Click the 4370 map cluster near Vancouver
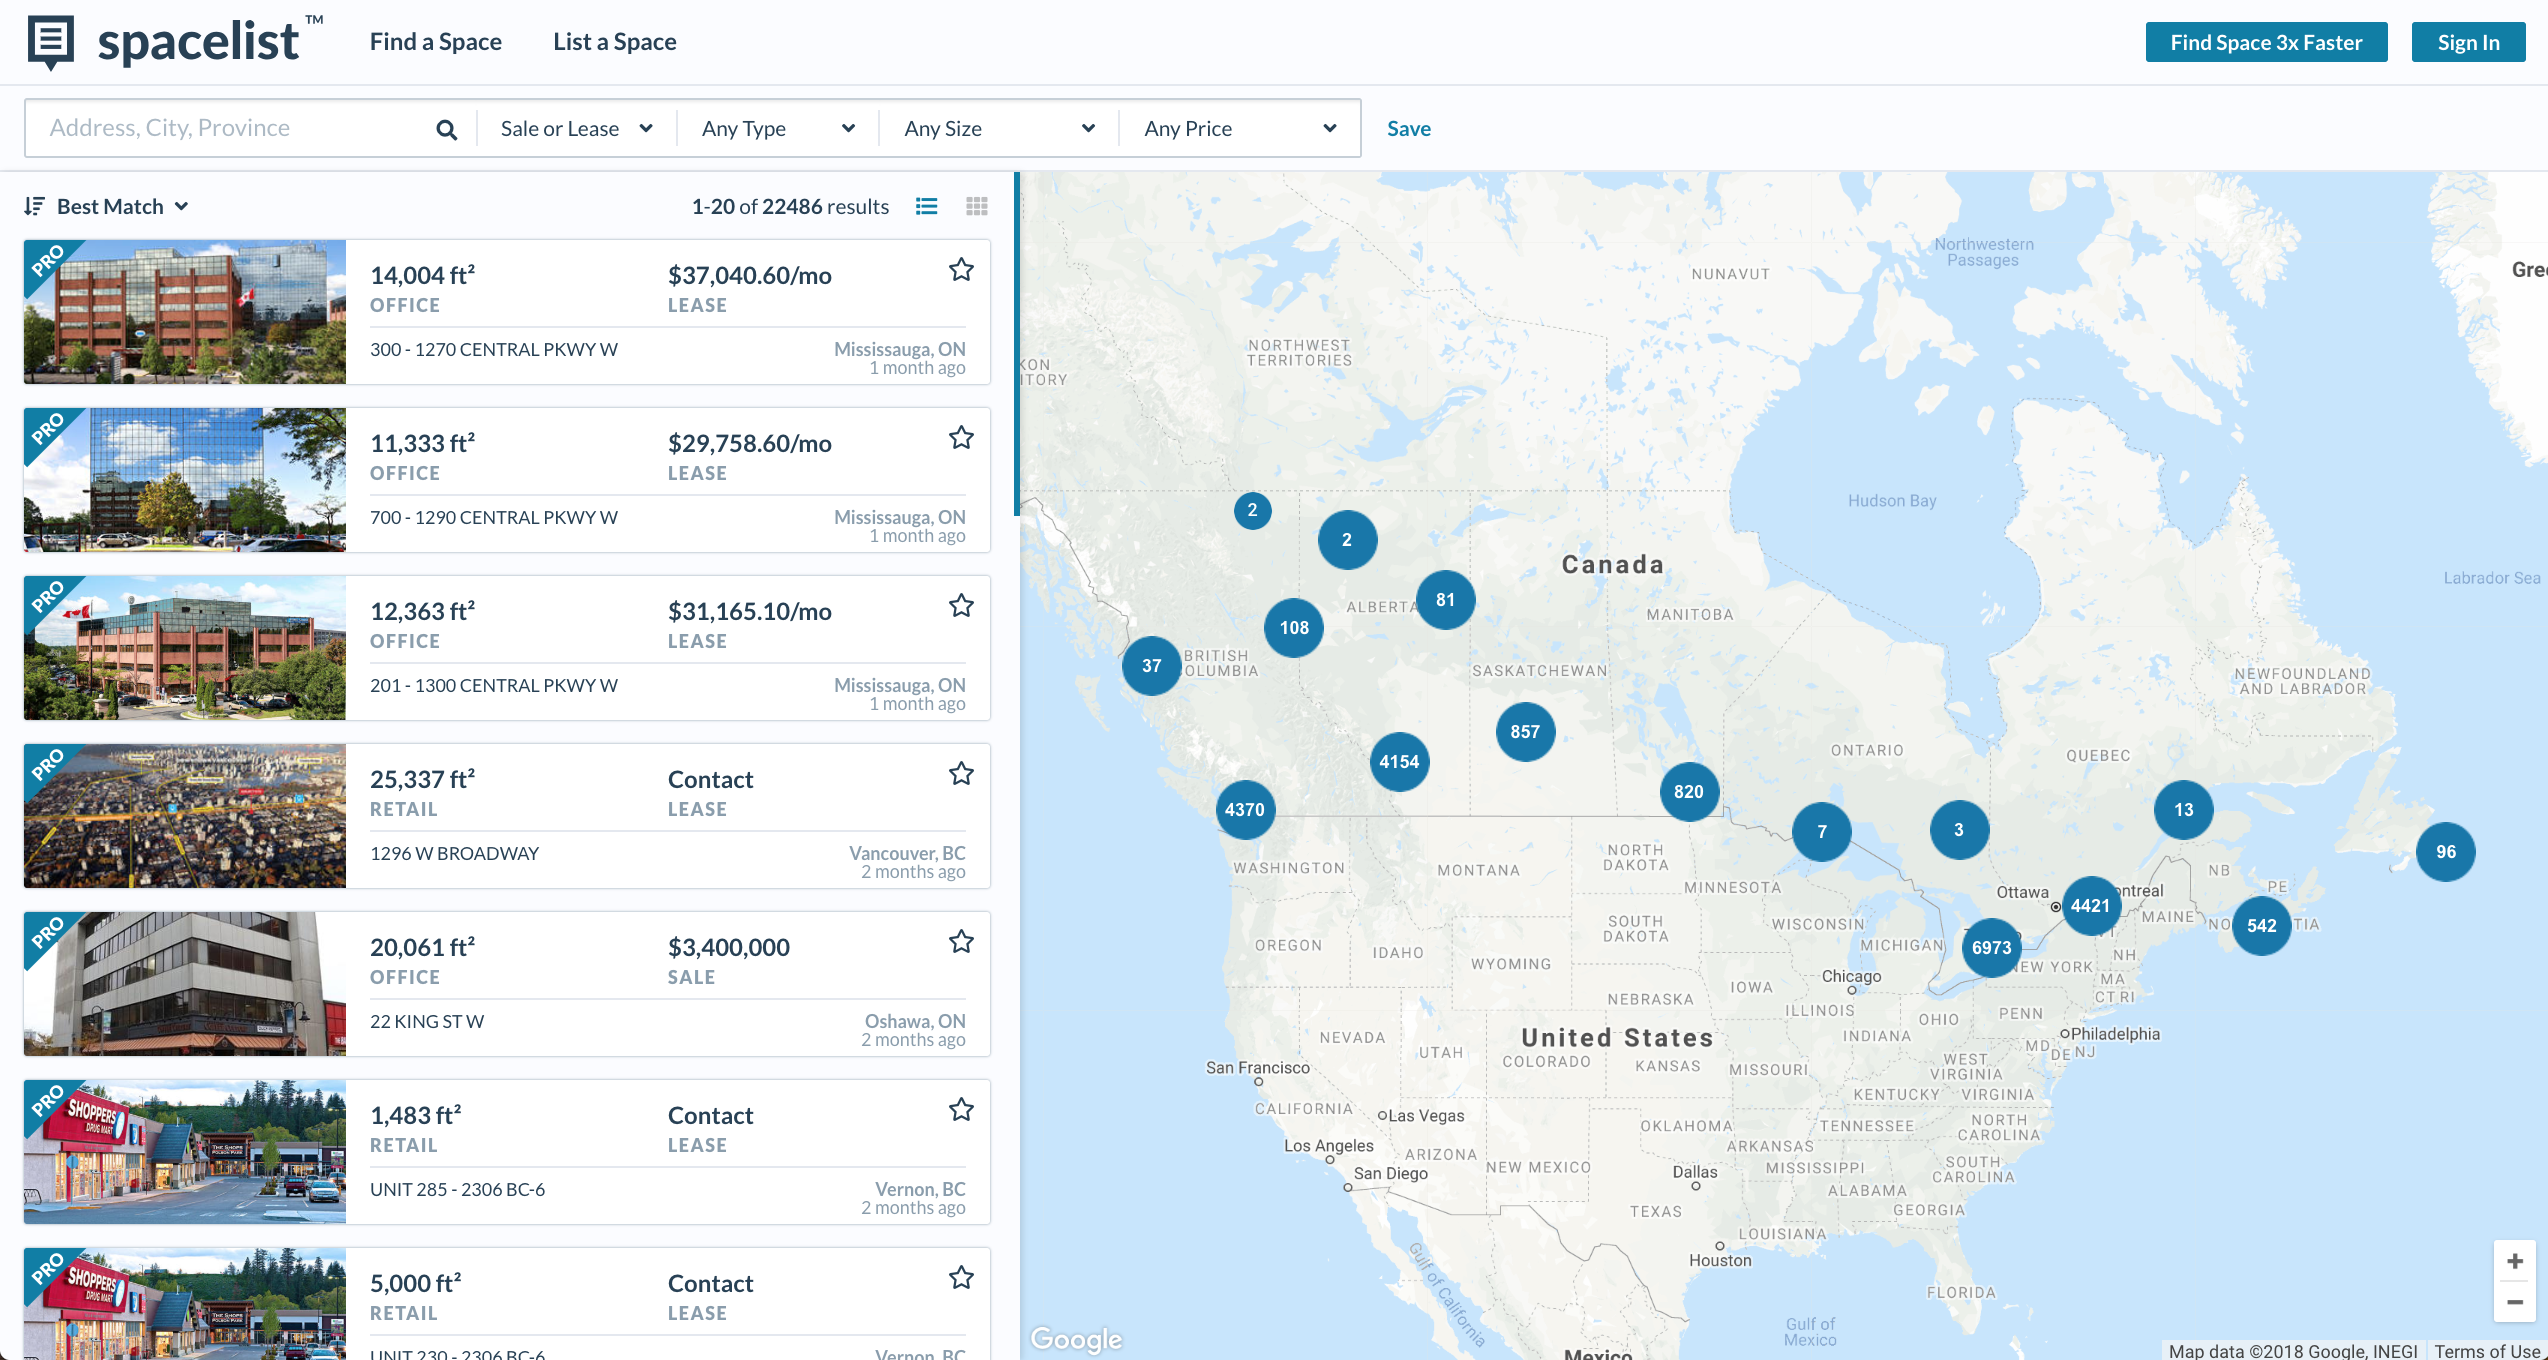The height and width of the screenshot is (1360, 2548). point(1244,809)
